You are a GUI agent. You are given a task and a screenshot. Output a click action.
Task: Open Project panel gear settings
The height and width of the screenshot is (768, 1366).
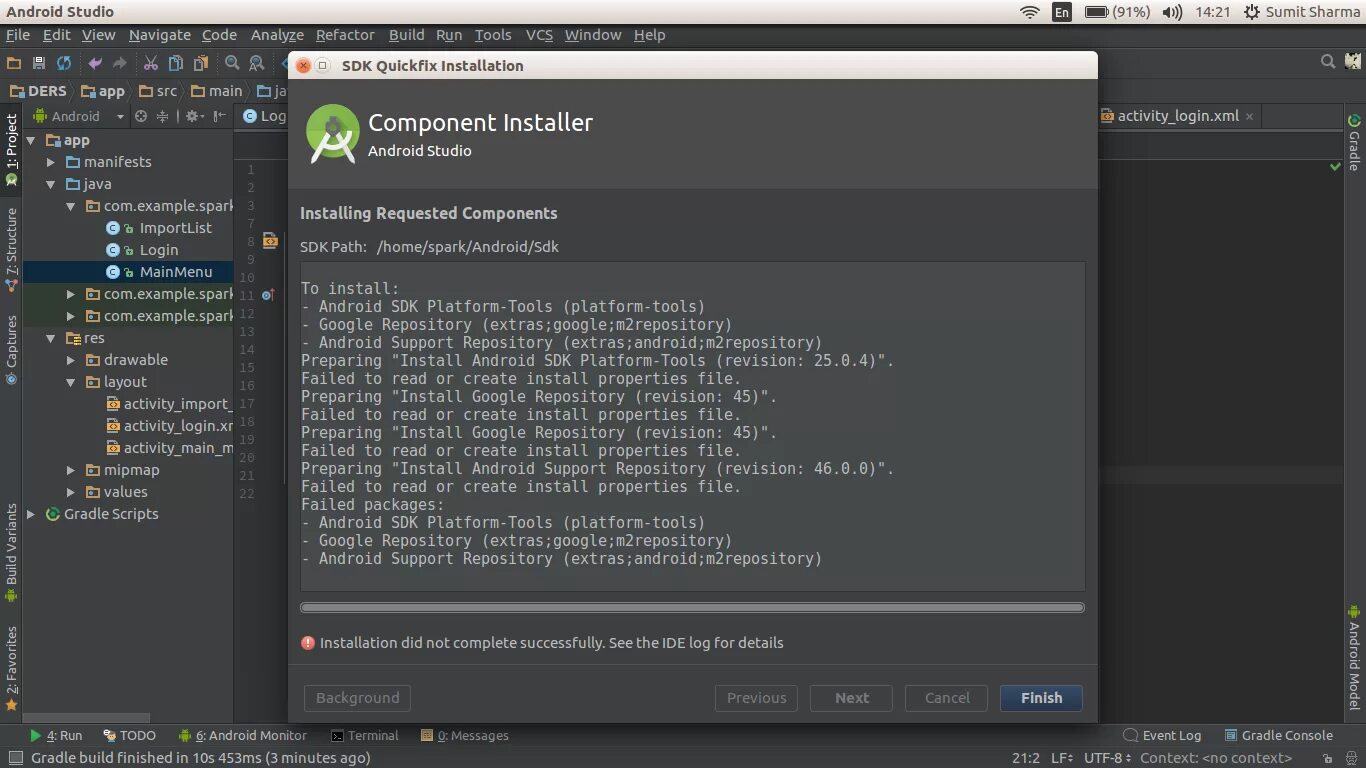point(193,116)
